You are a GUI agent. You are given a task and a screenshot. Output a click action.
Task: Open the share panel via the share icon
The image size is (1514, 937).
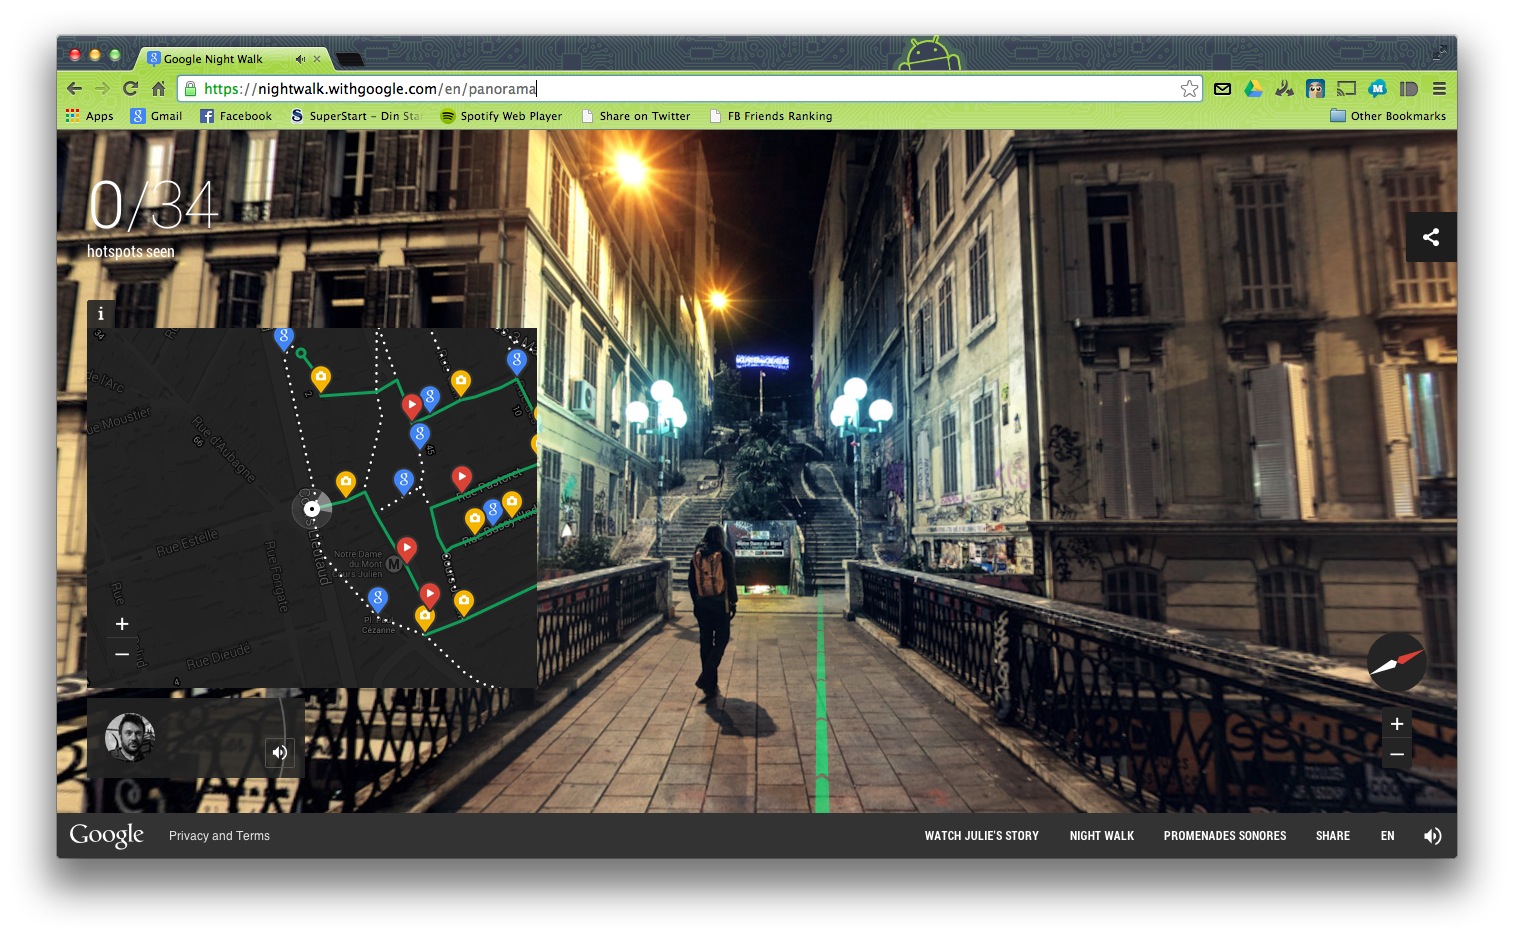pyautogui.click(x=1432, y=237)
